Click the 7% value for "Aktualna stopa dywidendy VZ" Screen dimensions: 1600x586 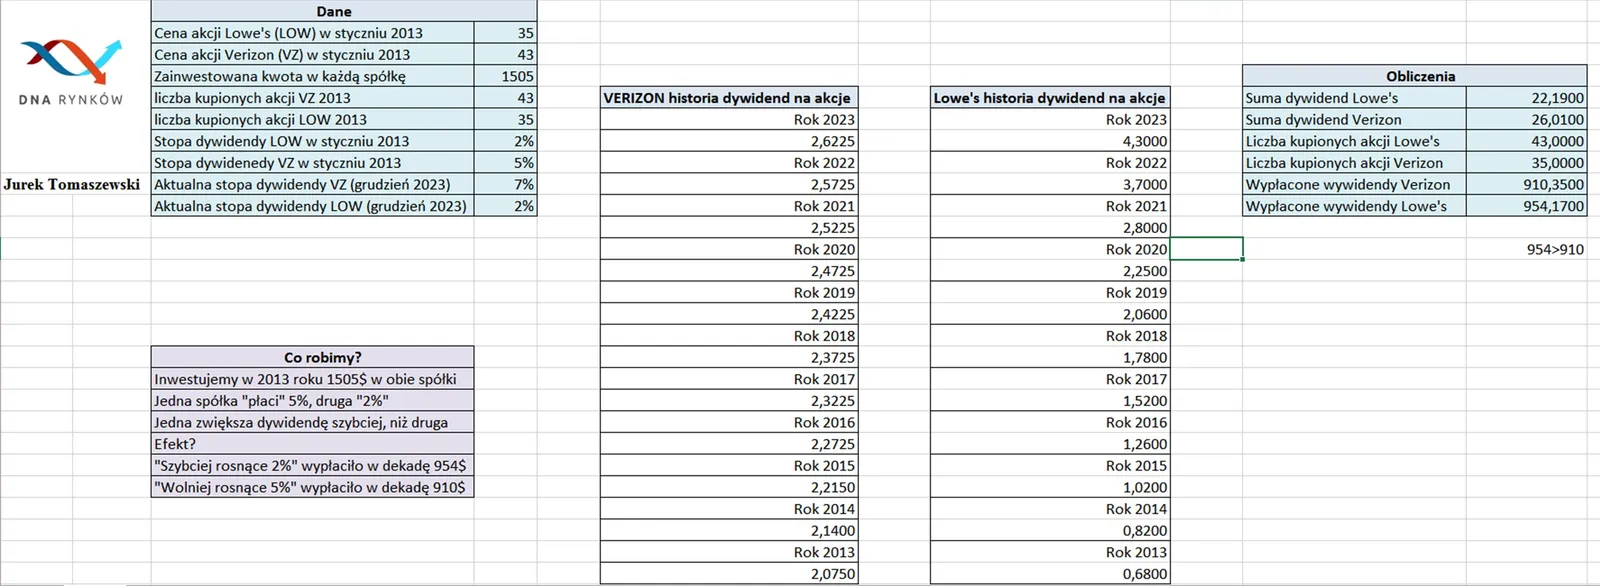click(x=506, y=185)
